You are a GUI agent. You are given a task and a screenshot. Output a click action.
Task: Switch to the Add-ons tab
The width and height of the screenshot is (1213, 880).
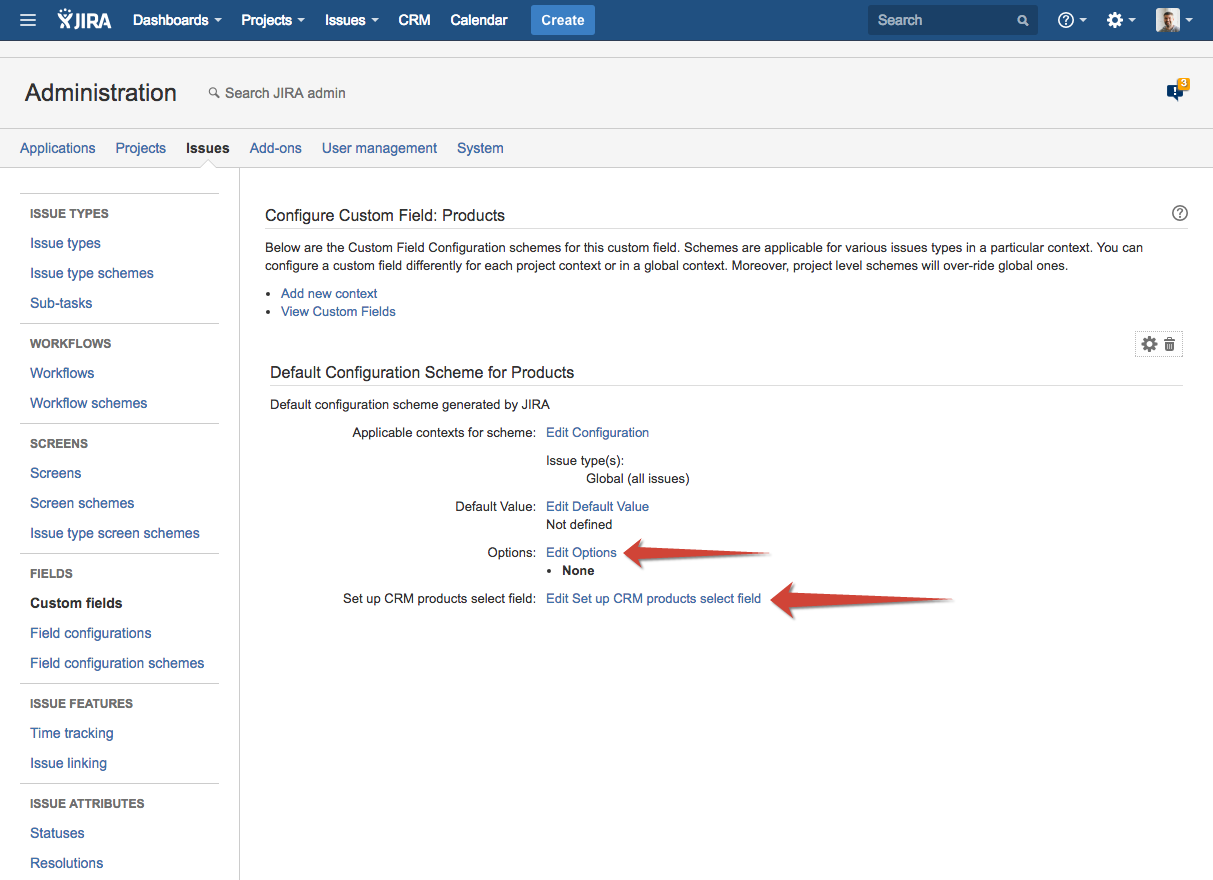tap(275, 148)
